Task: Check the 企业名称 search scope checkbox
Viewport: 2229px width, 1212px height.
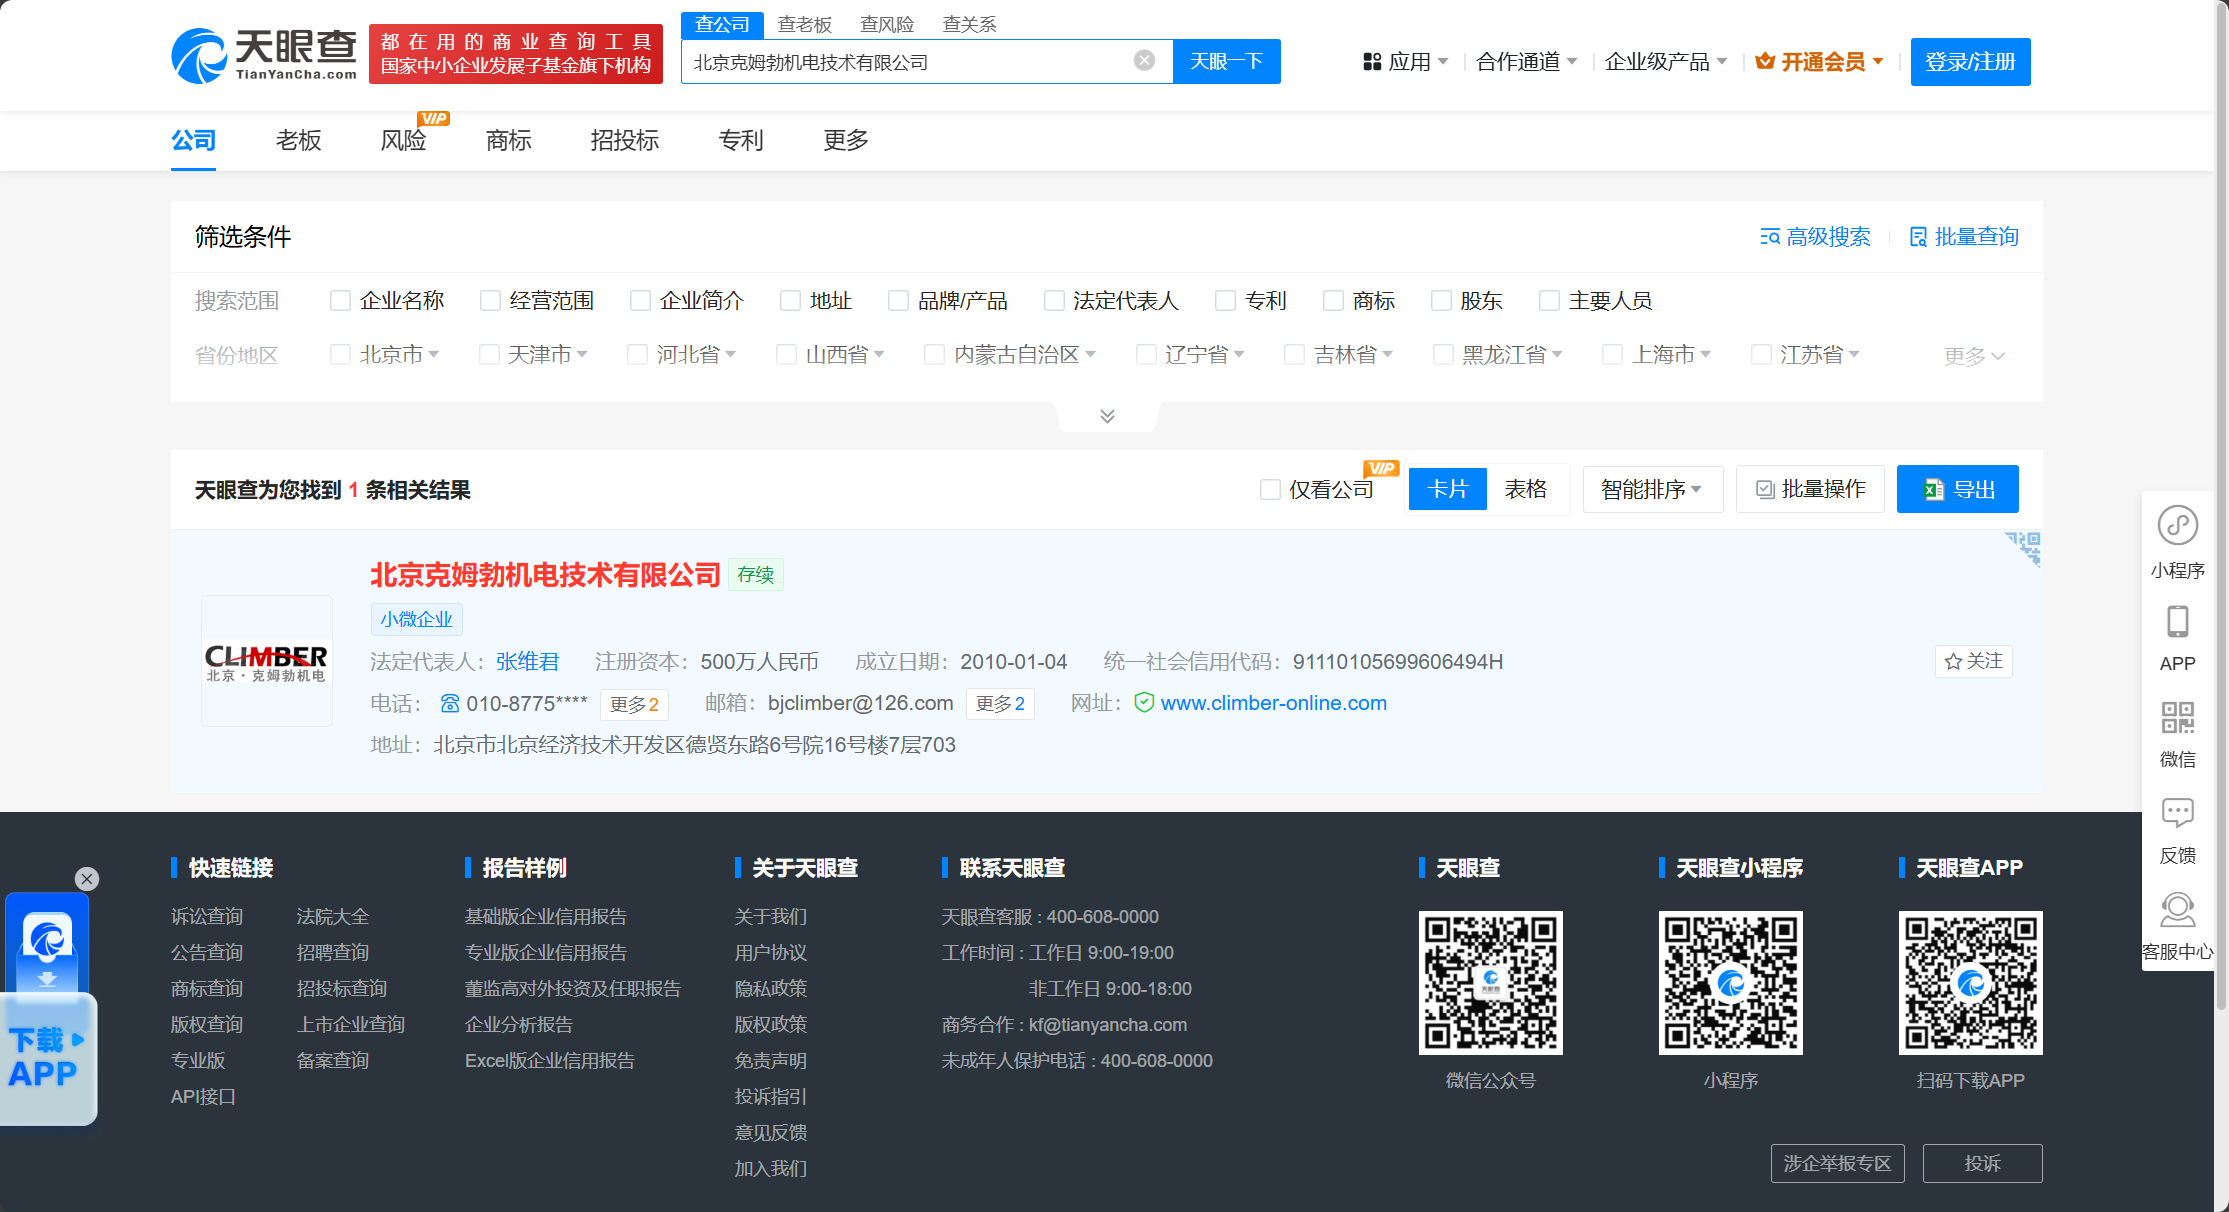Action: [340, 301]
